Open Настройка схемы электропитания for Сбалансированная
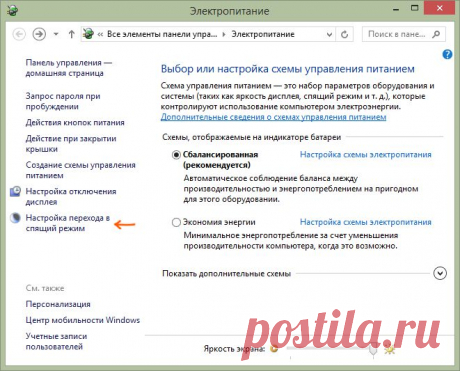Image resolution: width=460 pixels, height=371 pixels. (366, 154)
